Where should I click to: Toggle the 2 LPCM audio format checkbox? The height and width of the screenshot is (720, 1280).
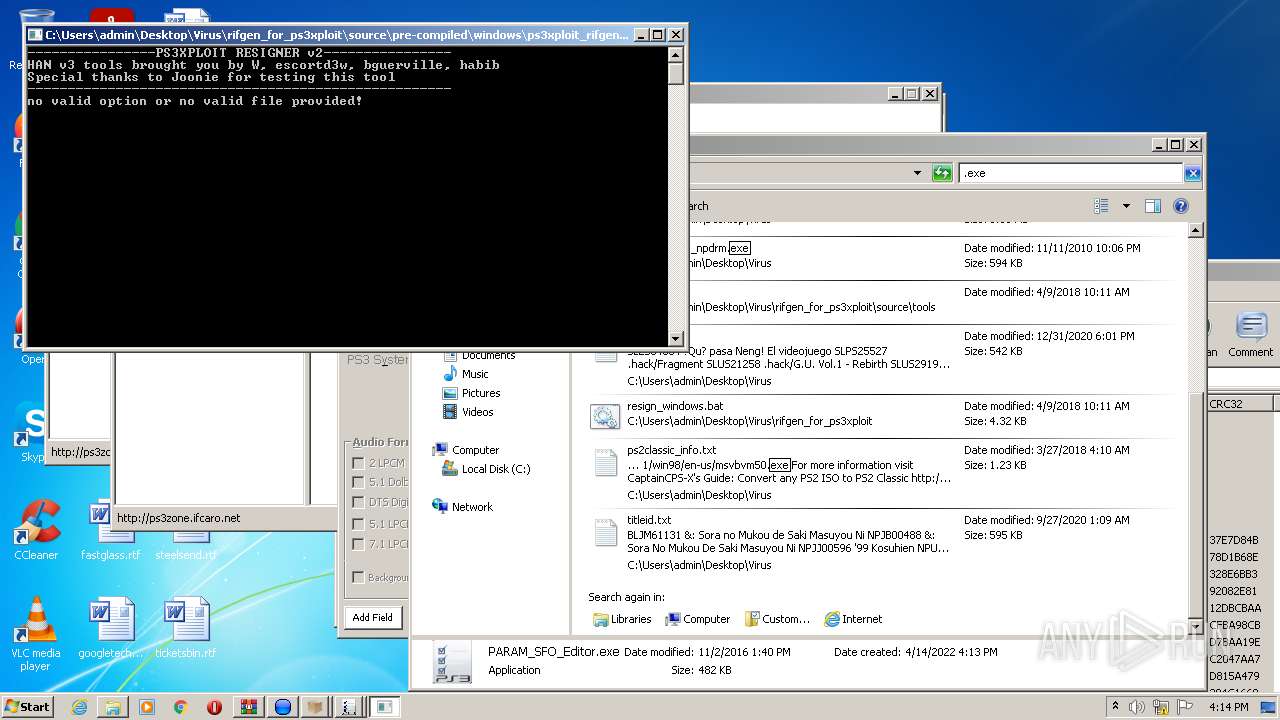pos(358,463)
